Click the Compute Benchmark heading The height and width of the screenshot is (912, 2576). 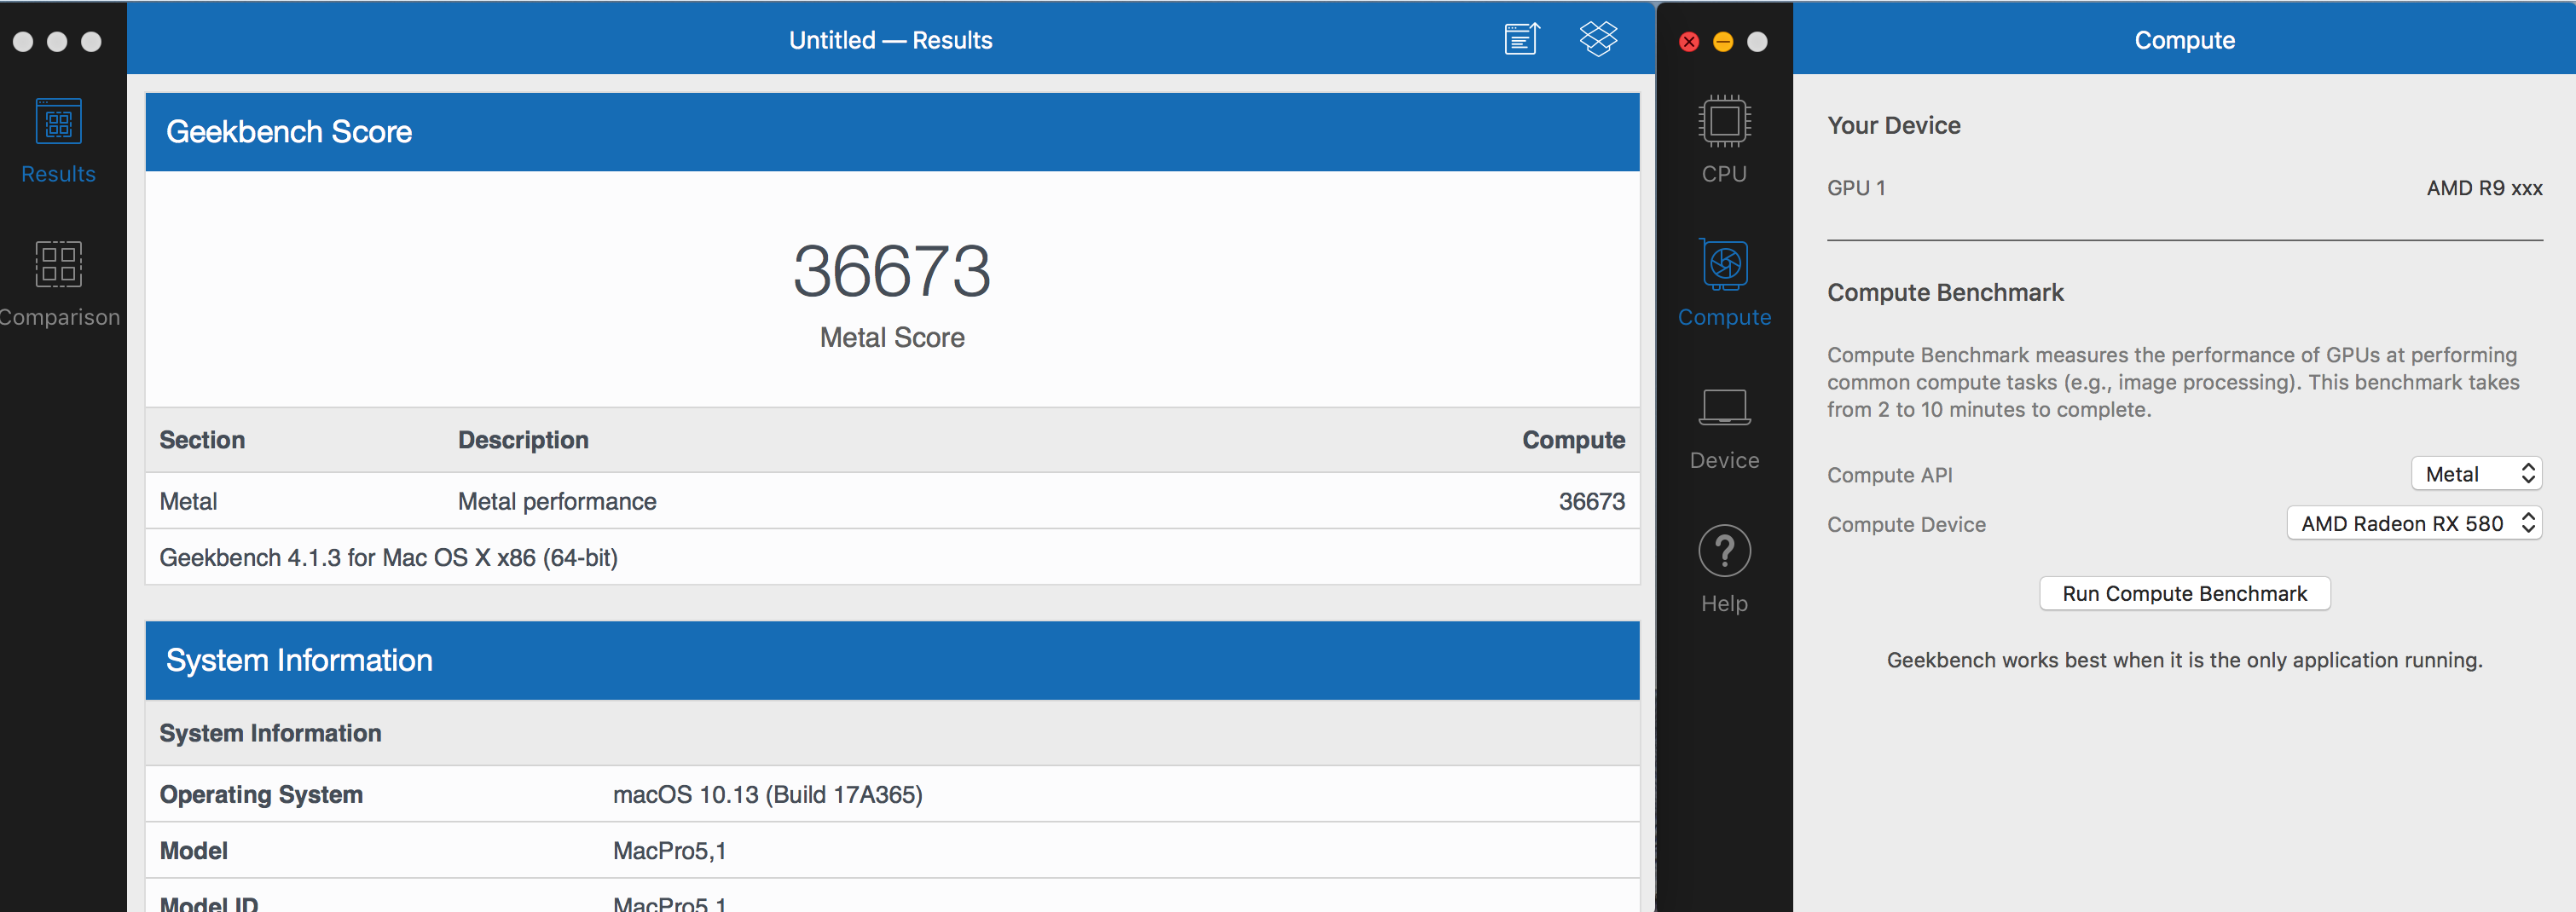[1945, 292]
